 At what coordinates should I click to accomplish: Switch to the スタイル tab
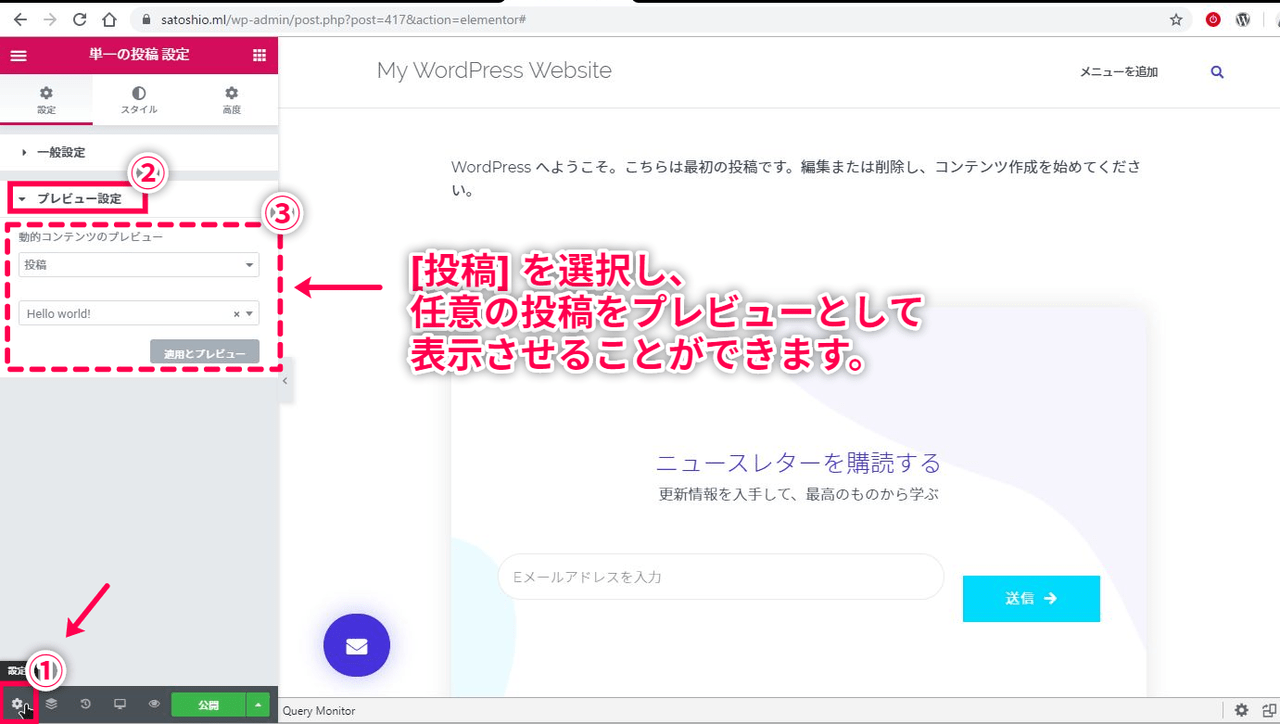[x=139, y=100]
